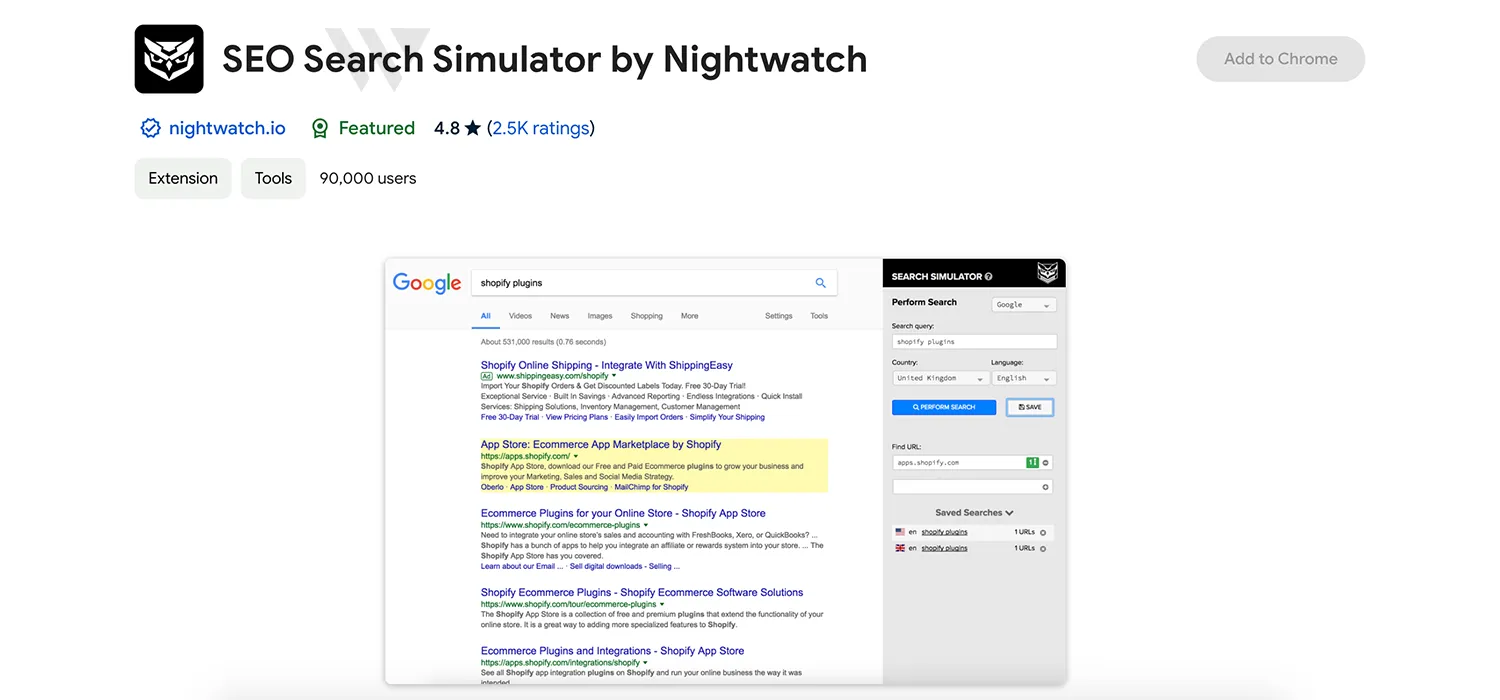
Task: Click the star icon beside the 4.8 rating
Action: point(473,128)
